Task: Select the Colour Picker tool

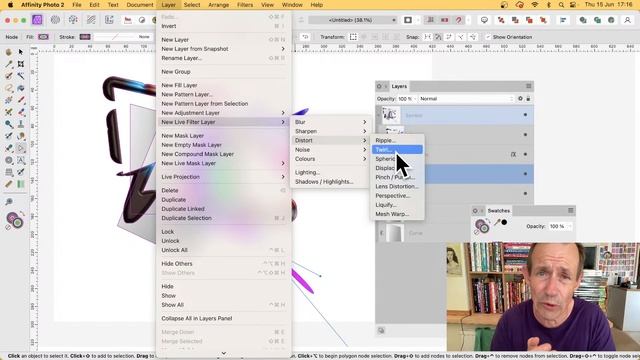Action: tap(9, 64)
